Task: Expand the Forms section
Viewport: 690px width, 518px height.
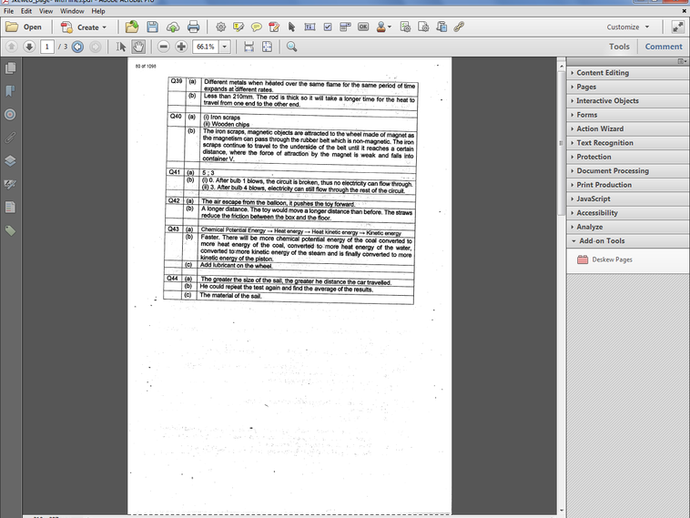Action: click(x=628, y=115)
